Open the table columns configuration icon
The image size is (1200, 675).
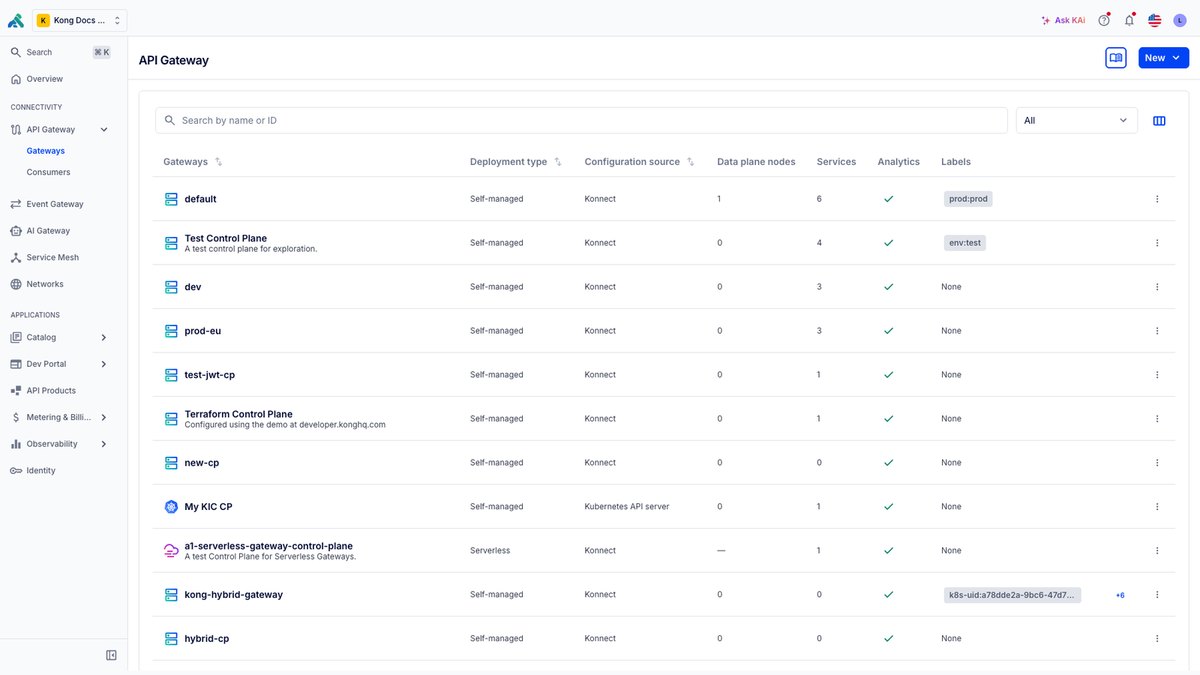tap(1159, 121)
